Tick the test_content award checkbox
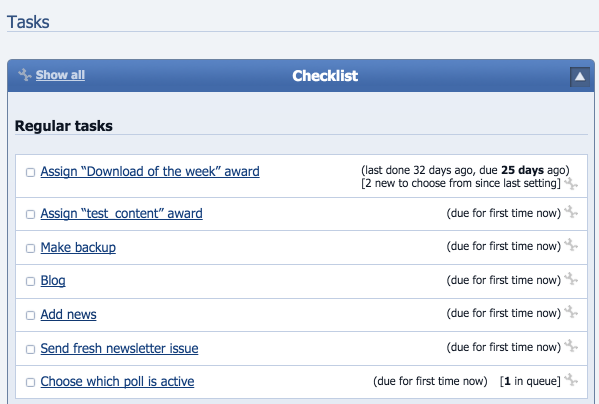 [x=31, y=214]
